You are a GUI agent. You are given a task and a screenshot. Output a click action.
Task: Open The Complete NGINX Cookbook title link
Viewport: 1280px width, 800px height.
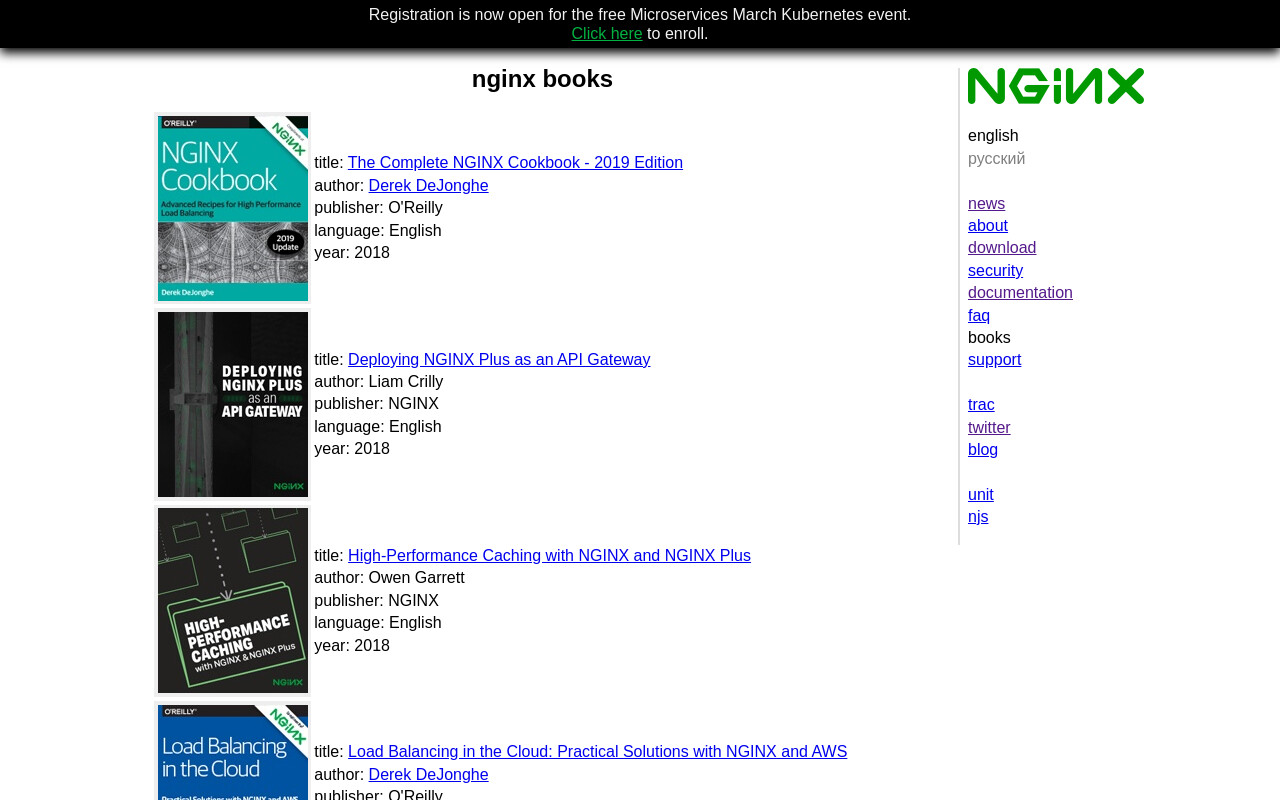(515, 163)
